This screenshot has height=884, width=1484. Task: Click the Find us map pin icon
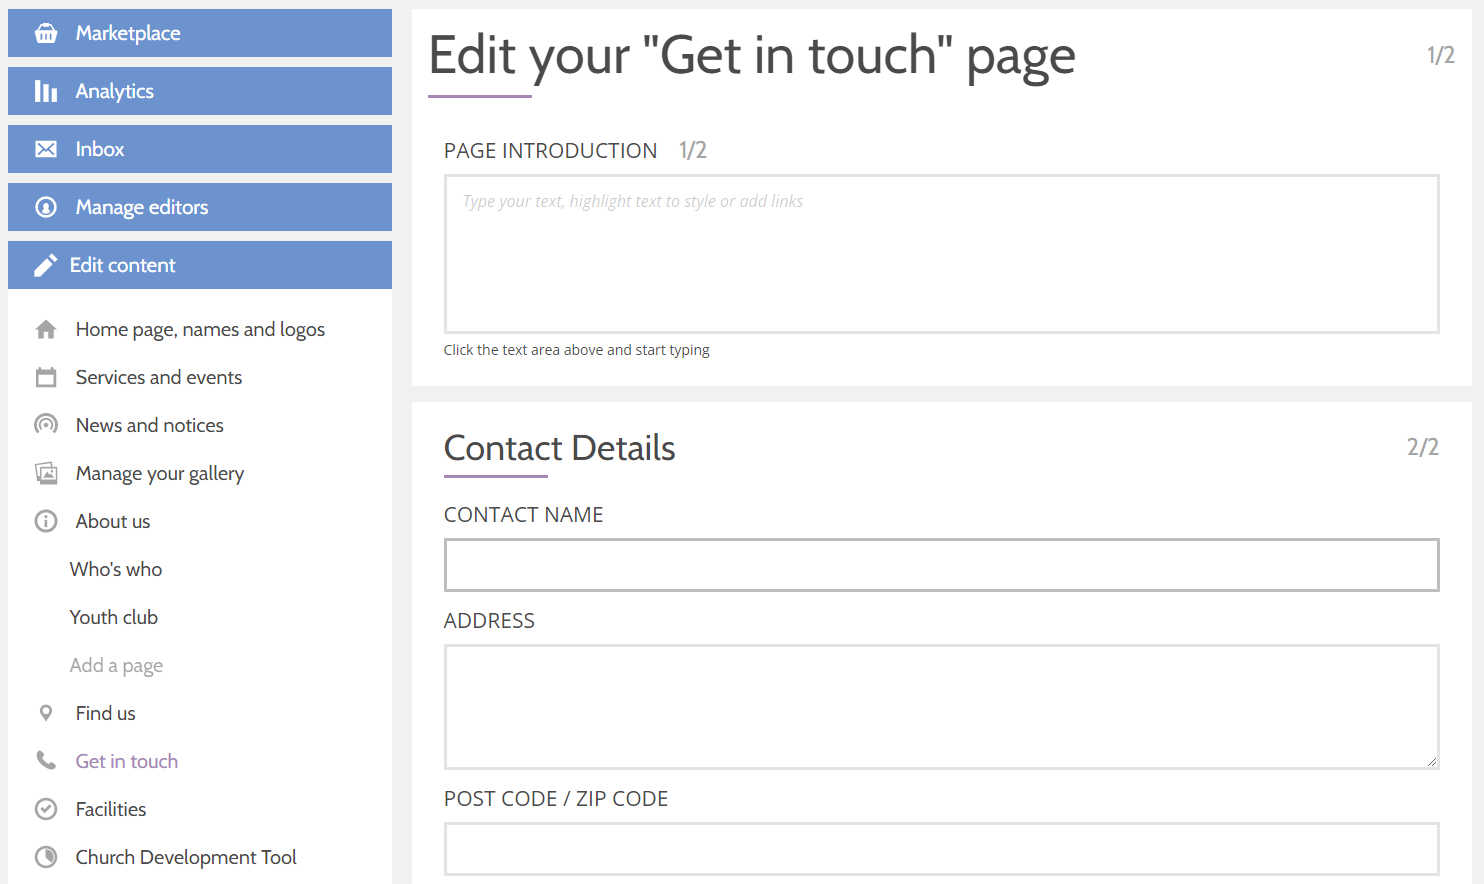click(x=46, y=713)
